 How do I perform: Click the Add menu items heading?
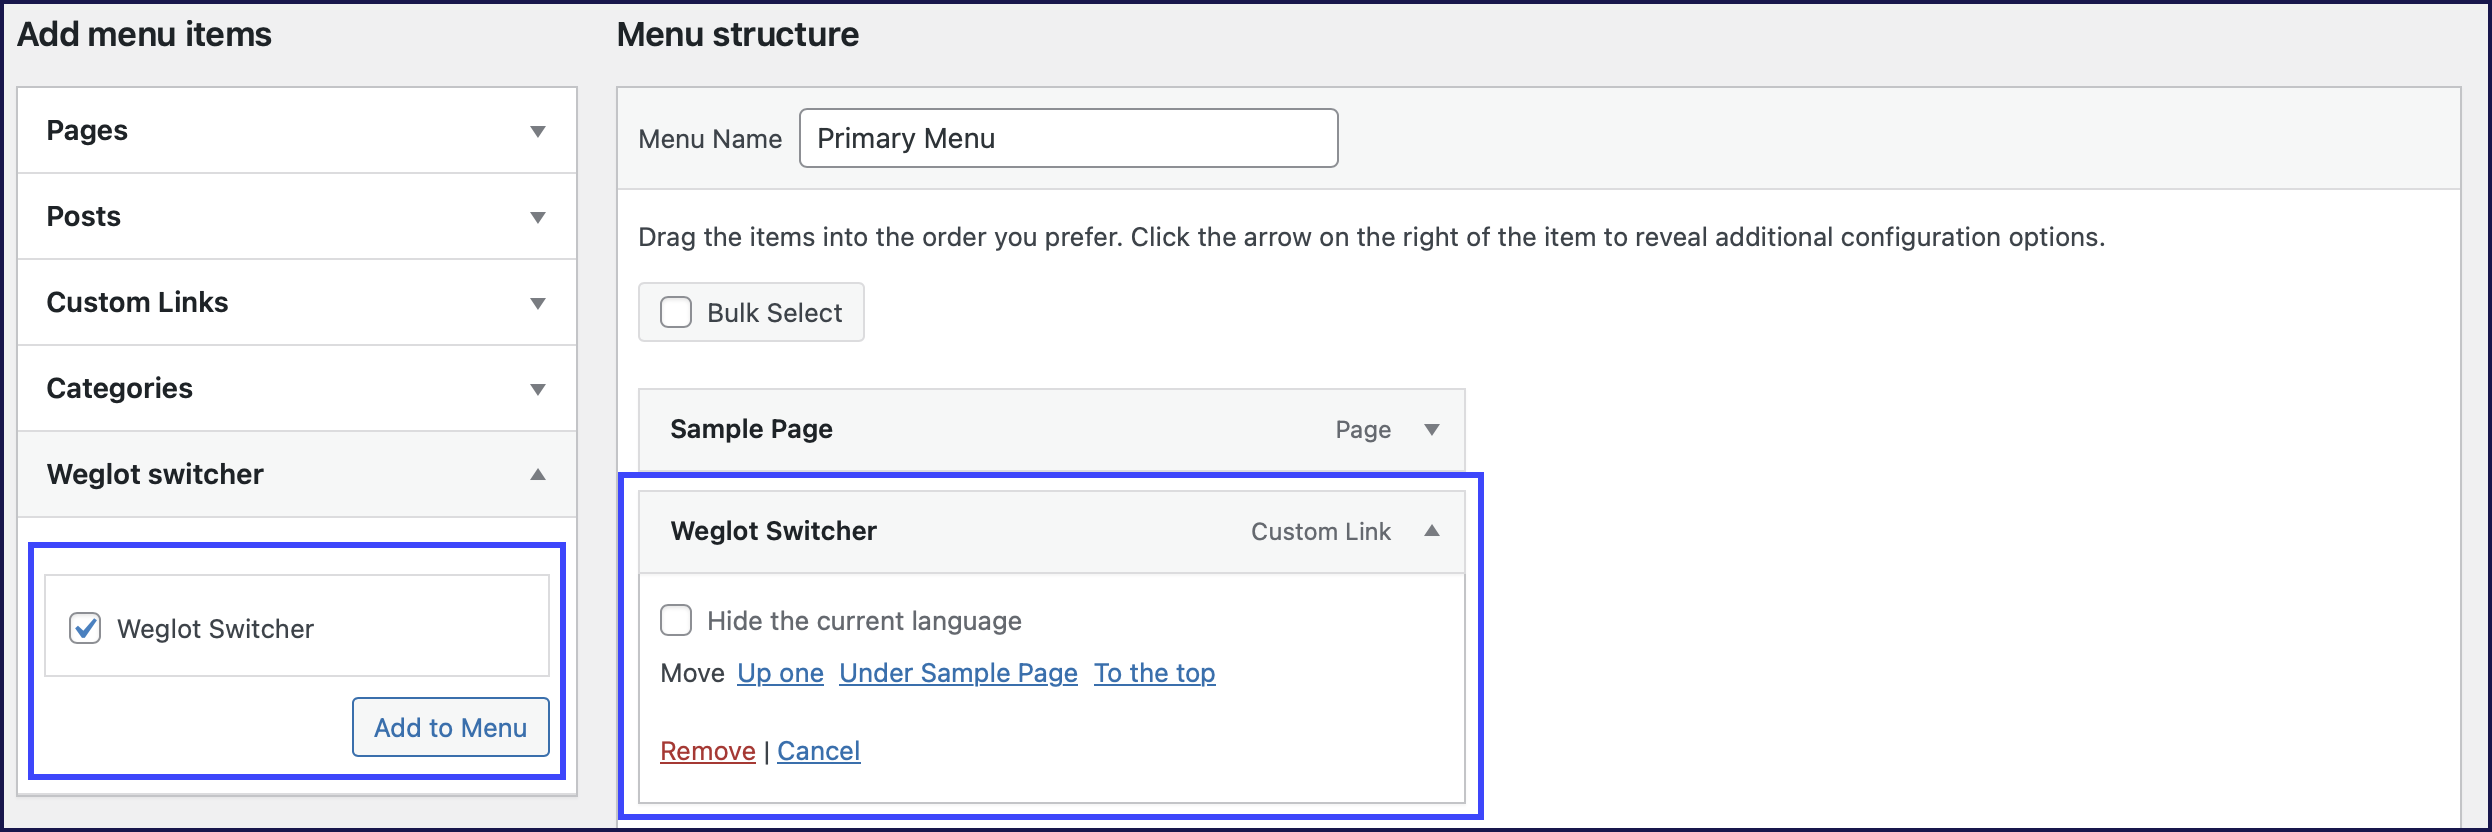coord(144,34)
